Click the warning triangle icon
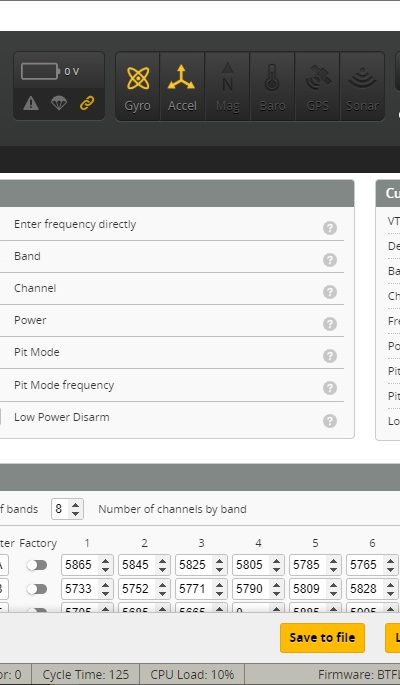Screen dimensions: 400x685 pyautogui.click(x=31, y=103)
